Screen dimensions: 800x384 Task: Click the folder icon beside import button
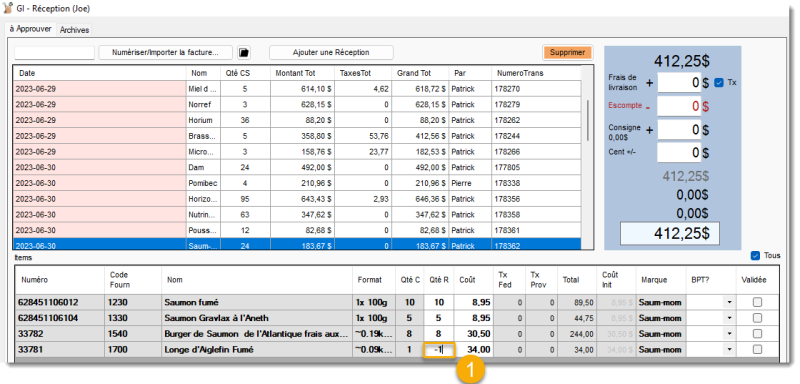244,53
